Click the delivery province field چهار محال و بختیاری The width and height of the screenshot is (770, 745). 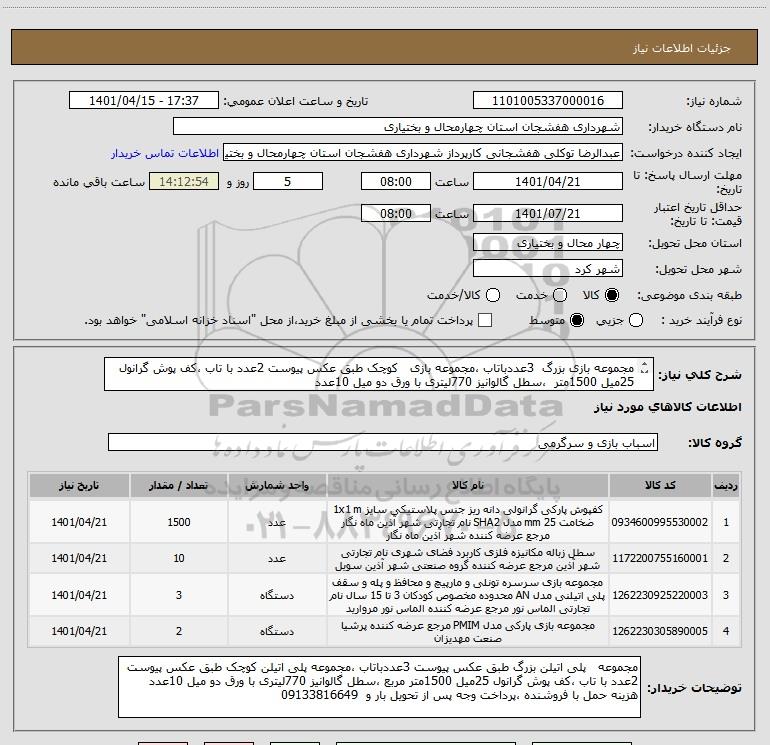tap(548, 242)
